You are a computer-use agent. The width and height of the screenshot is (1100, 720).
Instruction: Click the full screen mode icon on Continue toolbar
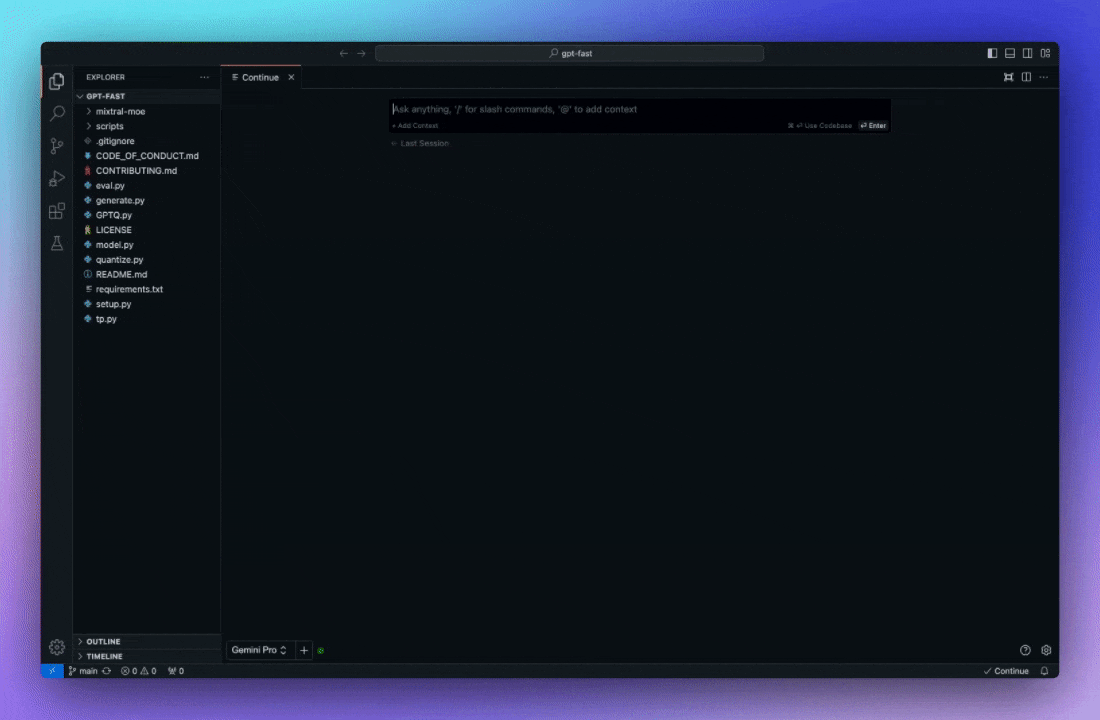click(x=1008, y=77)
